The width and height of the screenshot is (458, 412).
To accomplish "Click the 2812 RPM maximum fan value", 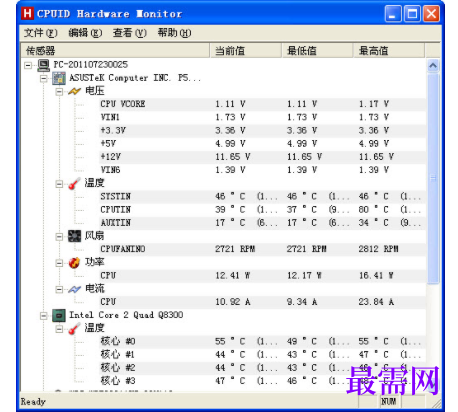I will [378, 249].
